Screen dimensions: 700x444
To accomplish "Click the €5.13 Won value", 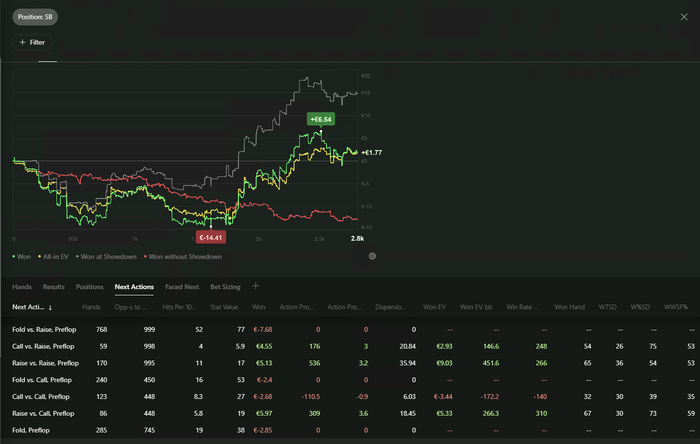I will click(x=264, y=363).
